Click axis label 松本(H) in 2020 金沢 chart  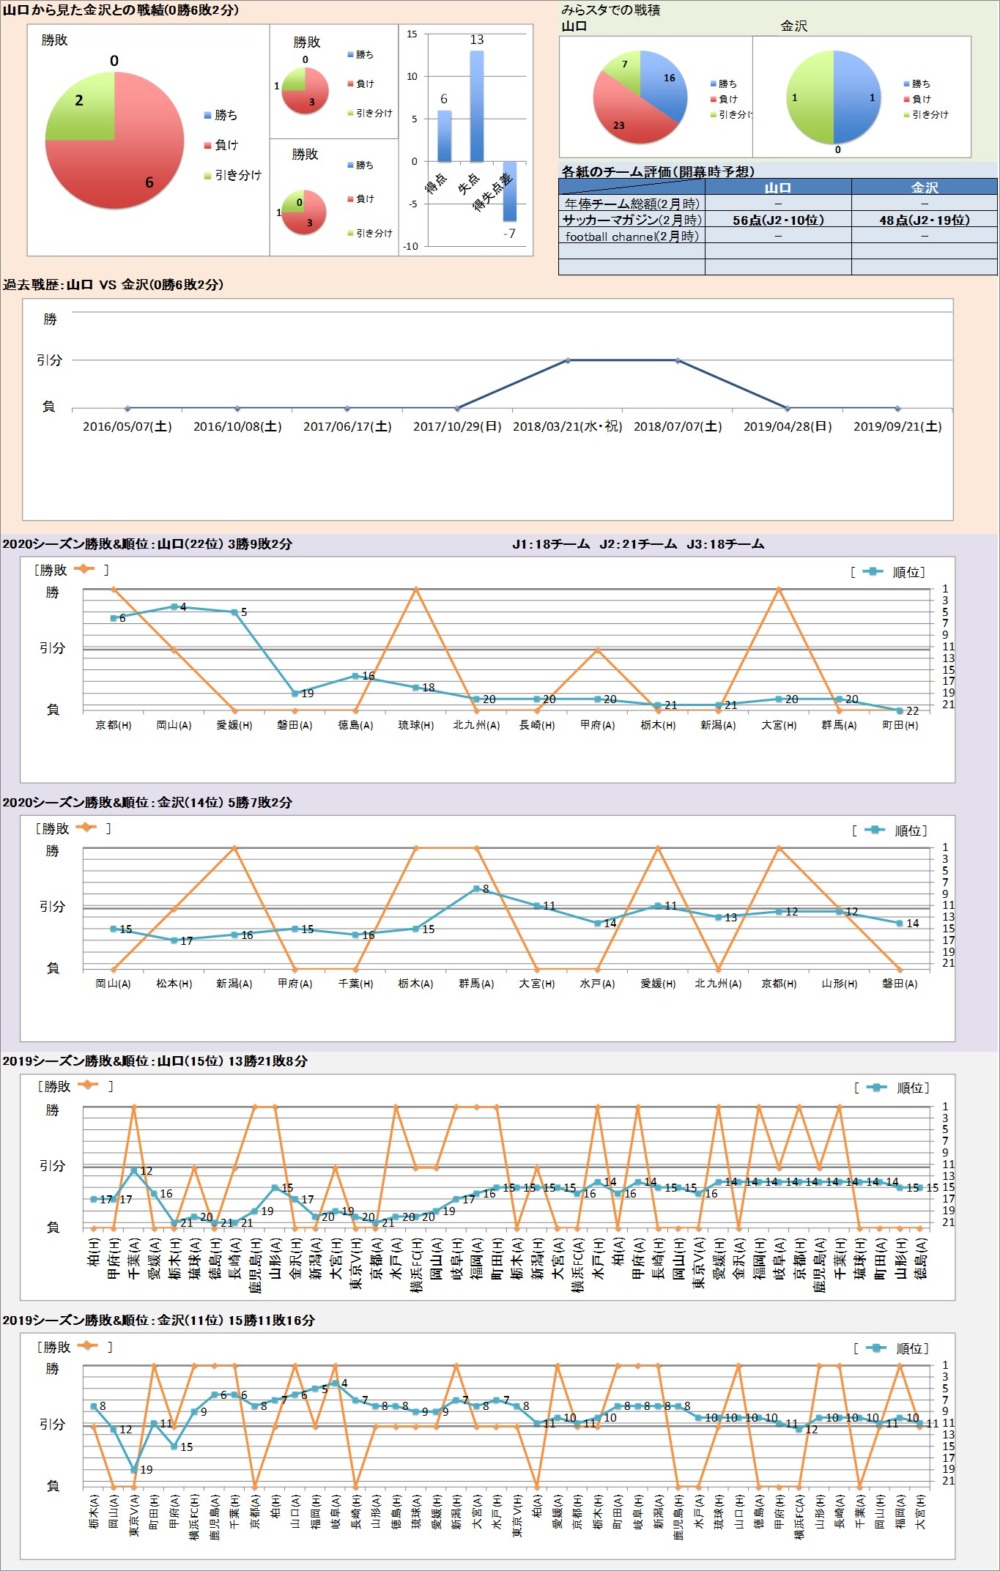pos(174,984)
